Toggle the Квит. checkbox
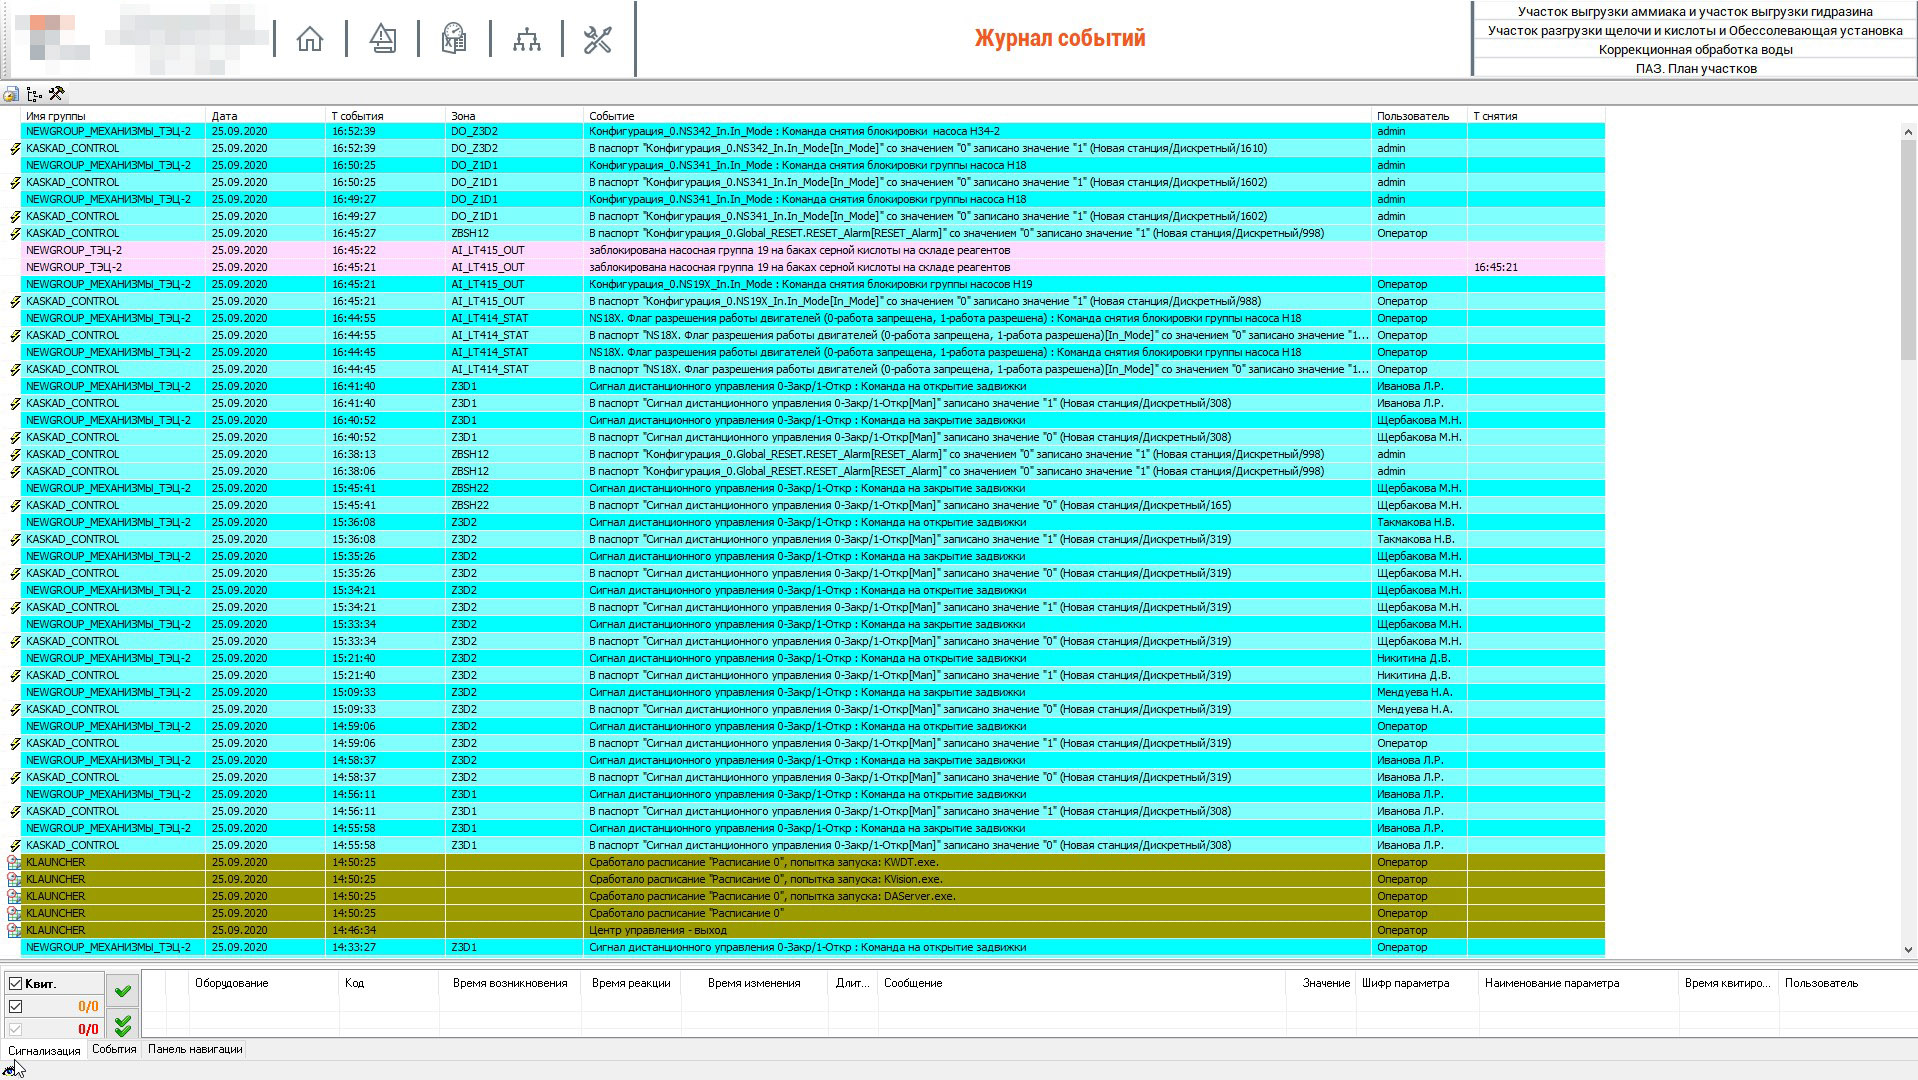Viewport: 1918px width, 1080px height. click(x=16, y=984)
